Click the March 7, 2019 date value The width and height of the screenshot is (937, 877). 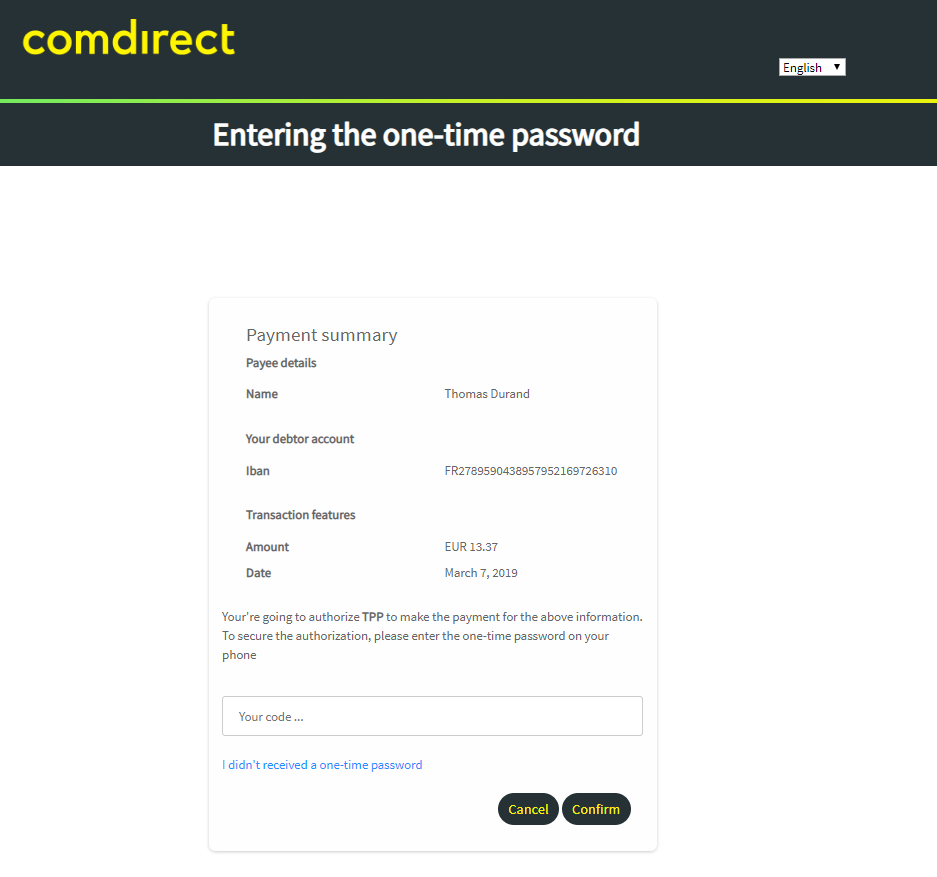(481, 573)
